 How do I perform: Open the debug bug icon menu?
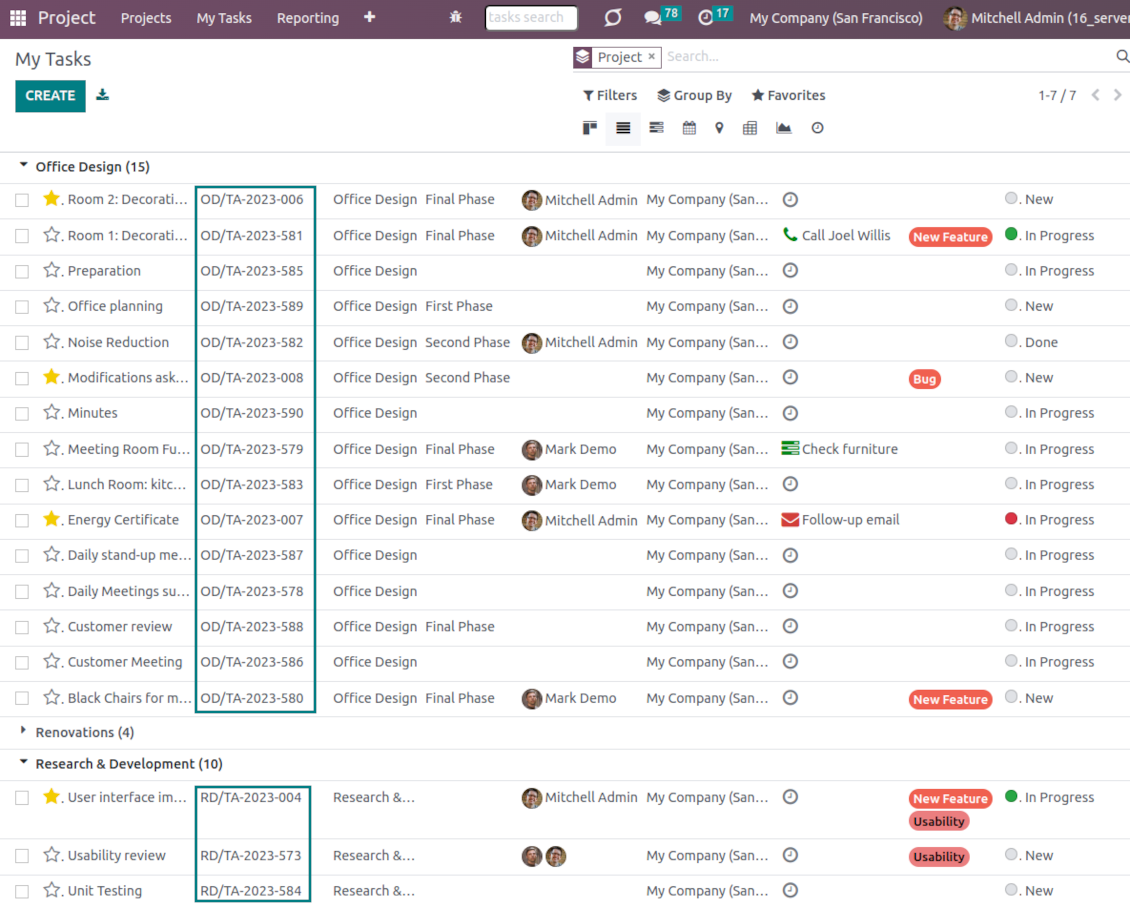(x=456, y=18)
